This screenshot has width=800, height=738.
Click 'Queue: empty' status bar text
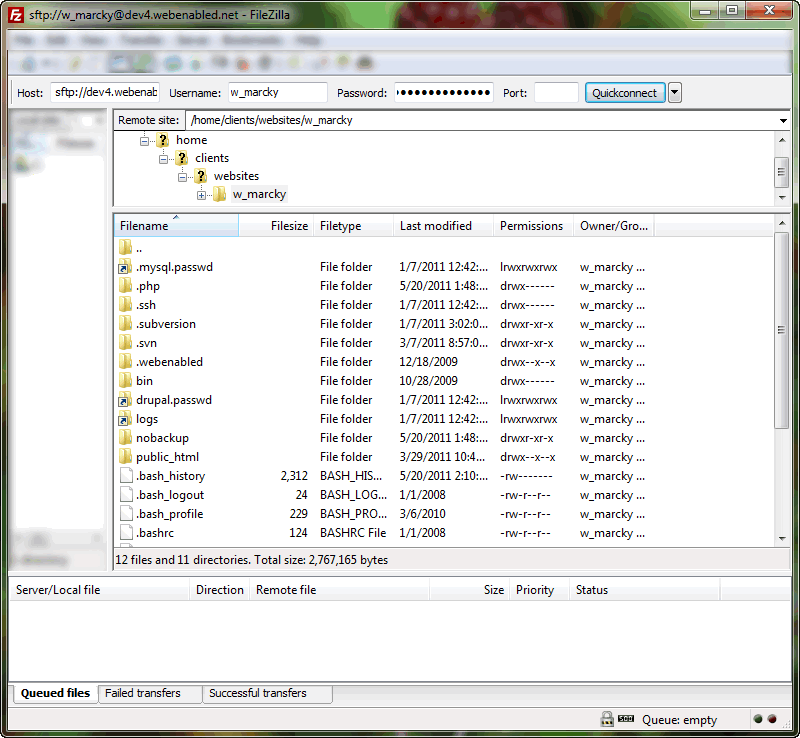[679, 720]
